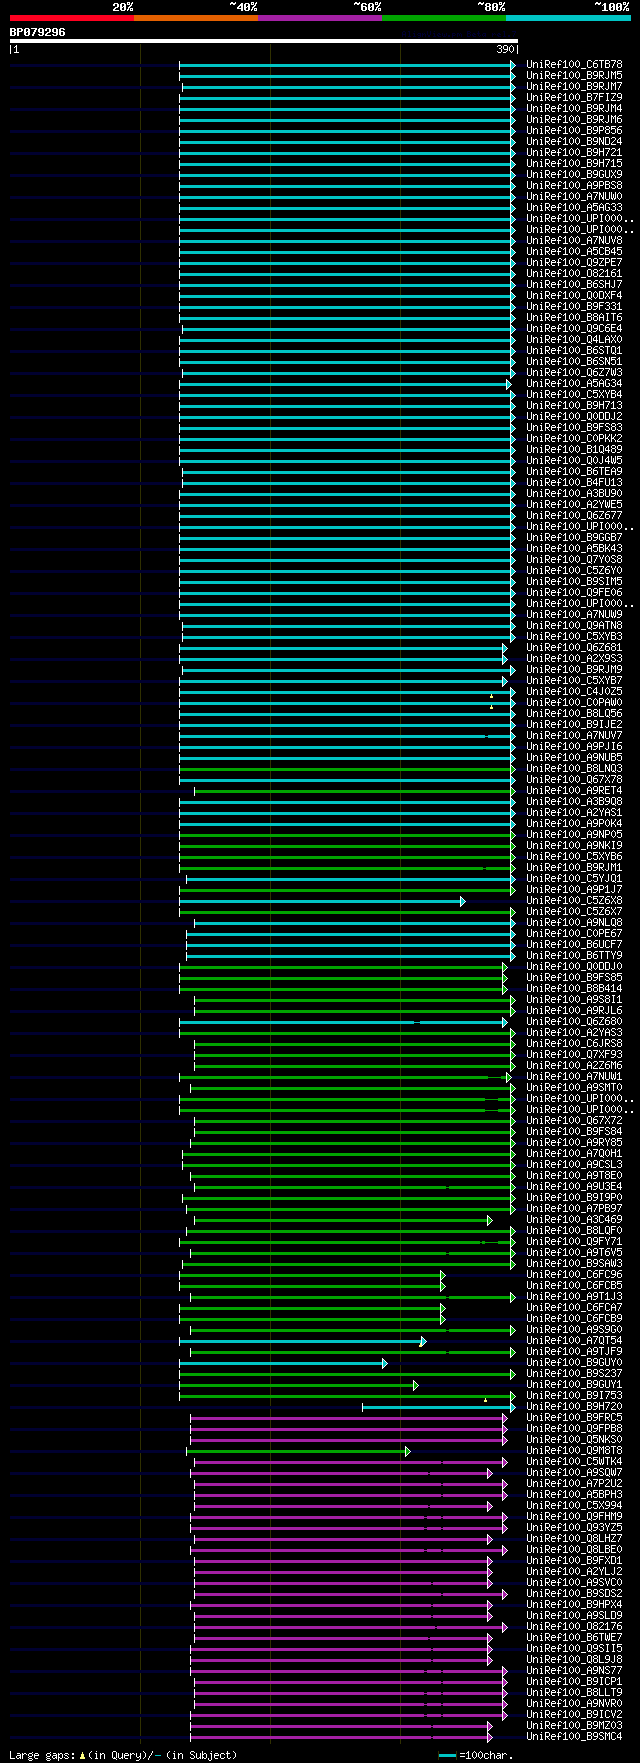The width and height of the screenshot is (640, 1763).
Task: Select the UniRef100_Q9ZPE7 label
Action: (574, 262)
